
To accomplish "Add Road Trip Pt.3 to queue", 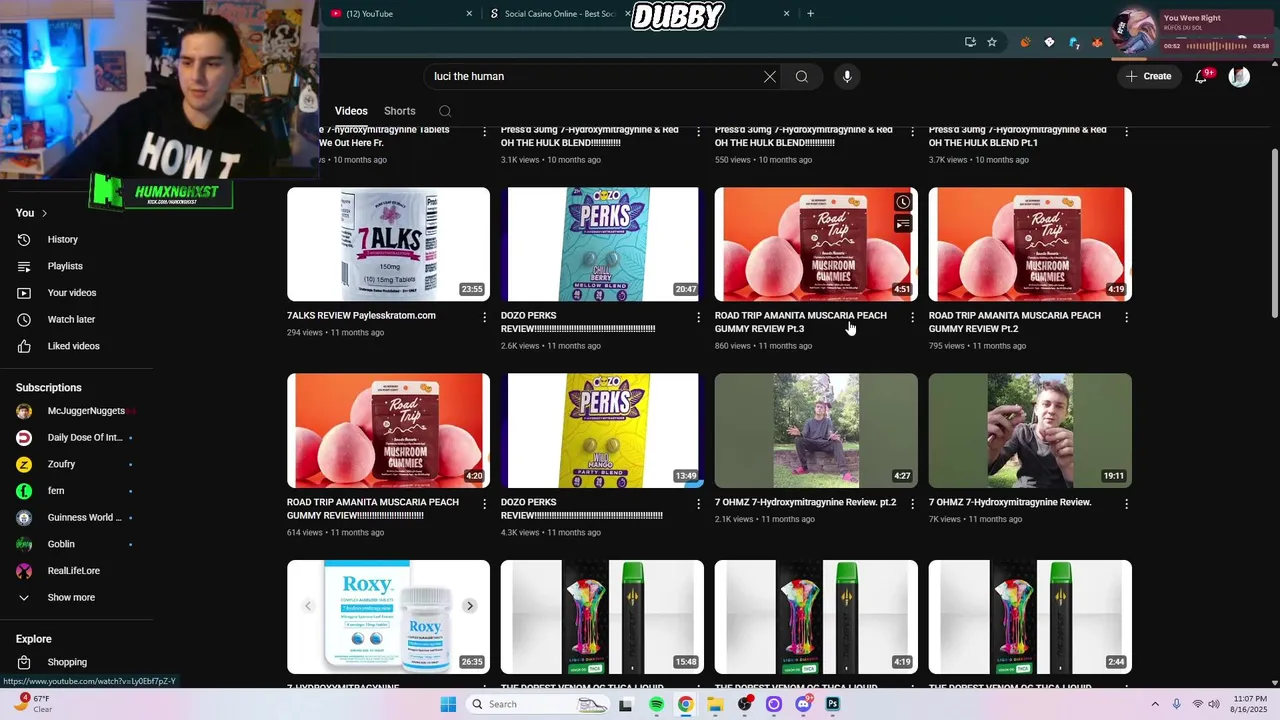I will (x=903, y=224).
